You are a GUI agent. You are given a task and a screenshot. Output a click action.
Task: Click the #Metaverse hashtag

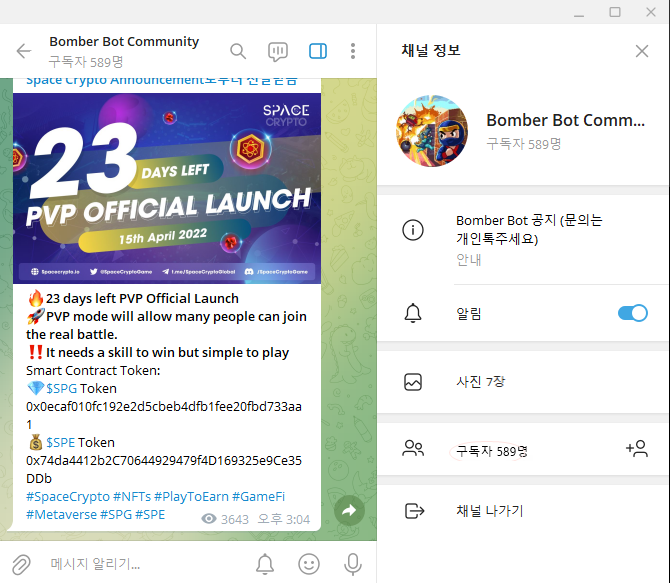pos(62,515)
